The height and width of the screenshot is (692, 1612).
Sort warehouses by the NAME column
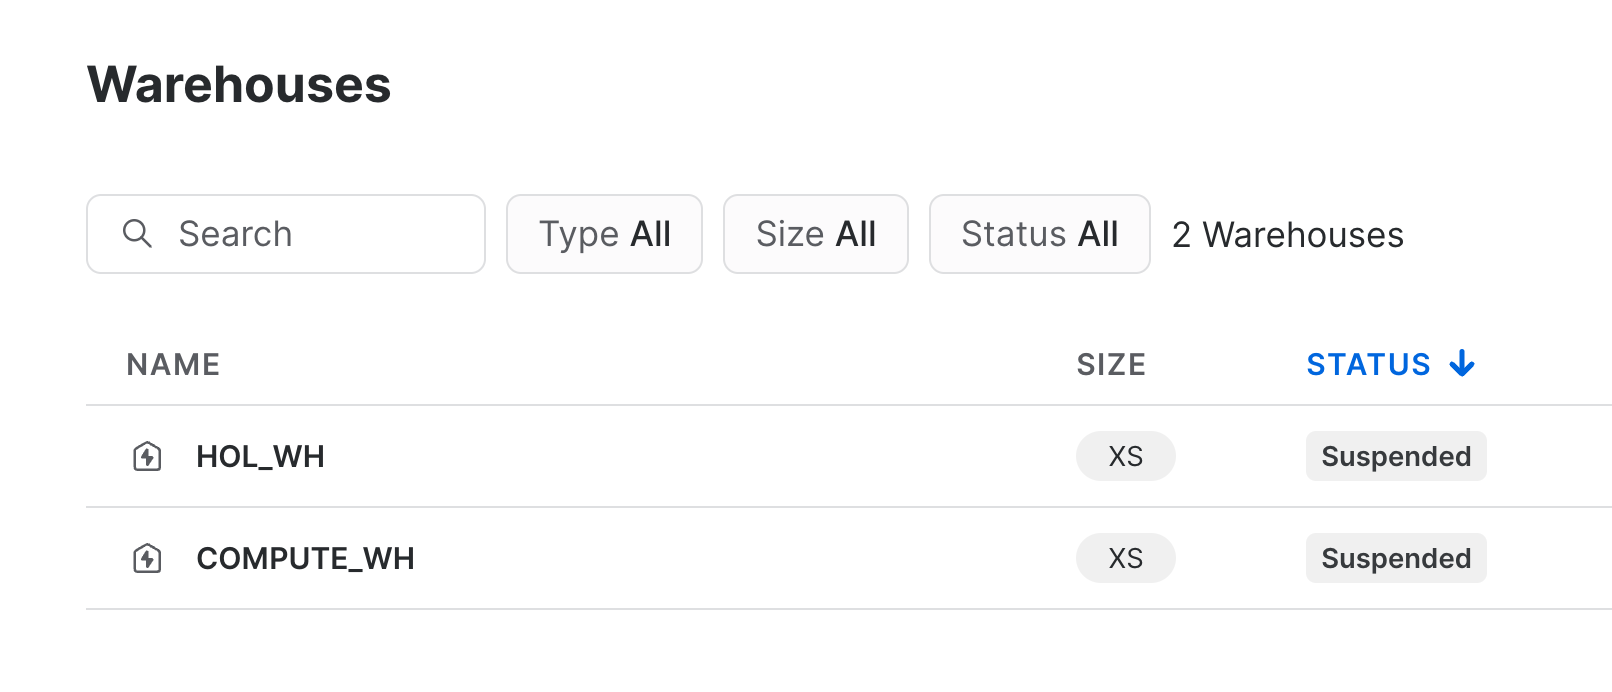pos(173,365)
